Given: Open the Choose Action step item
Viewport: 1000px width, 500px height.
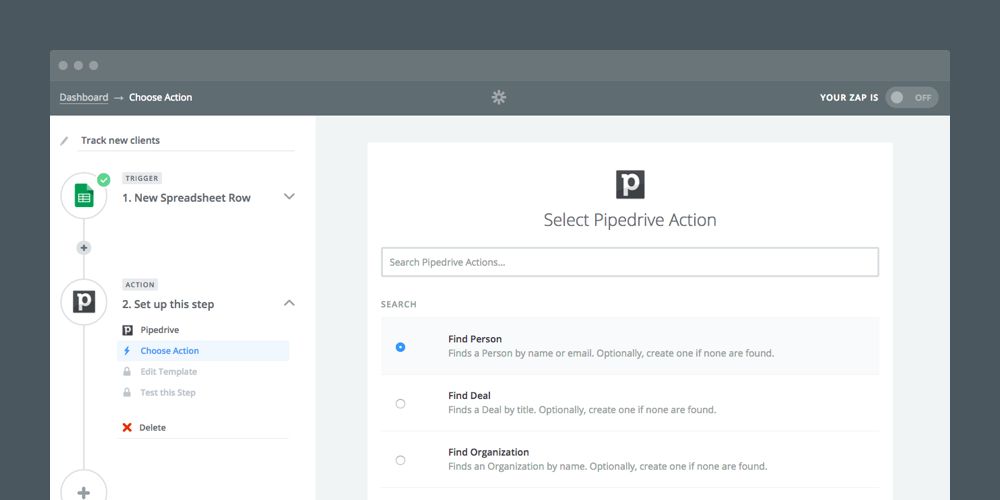Looking at the screenshot, I should pyautogui.click(x=169, y=351).
